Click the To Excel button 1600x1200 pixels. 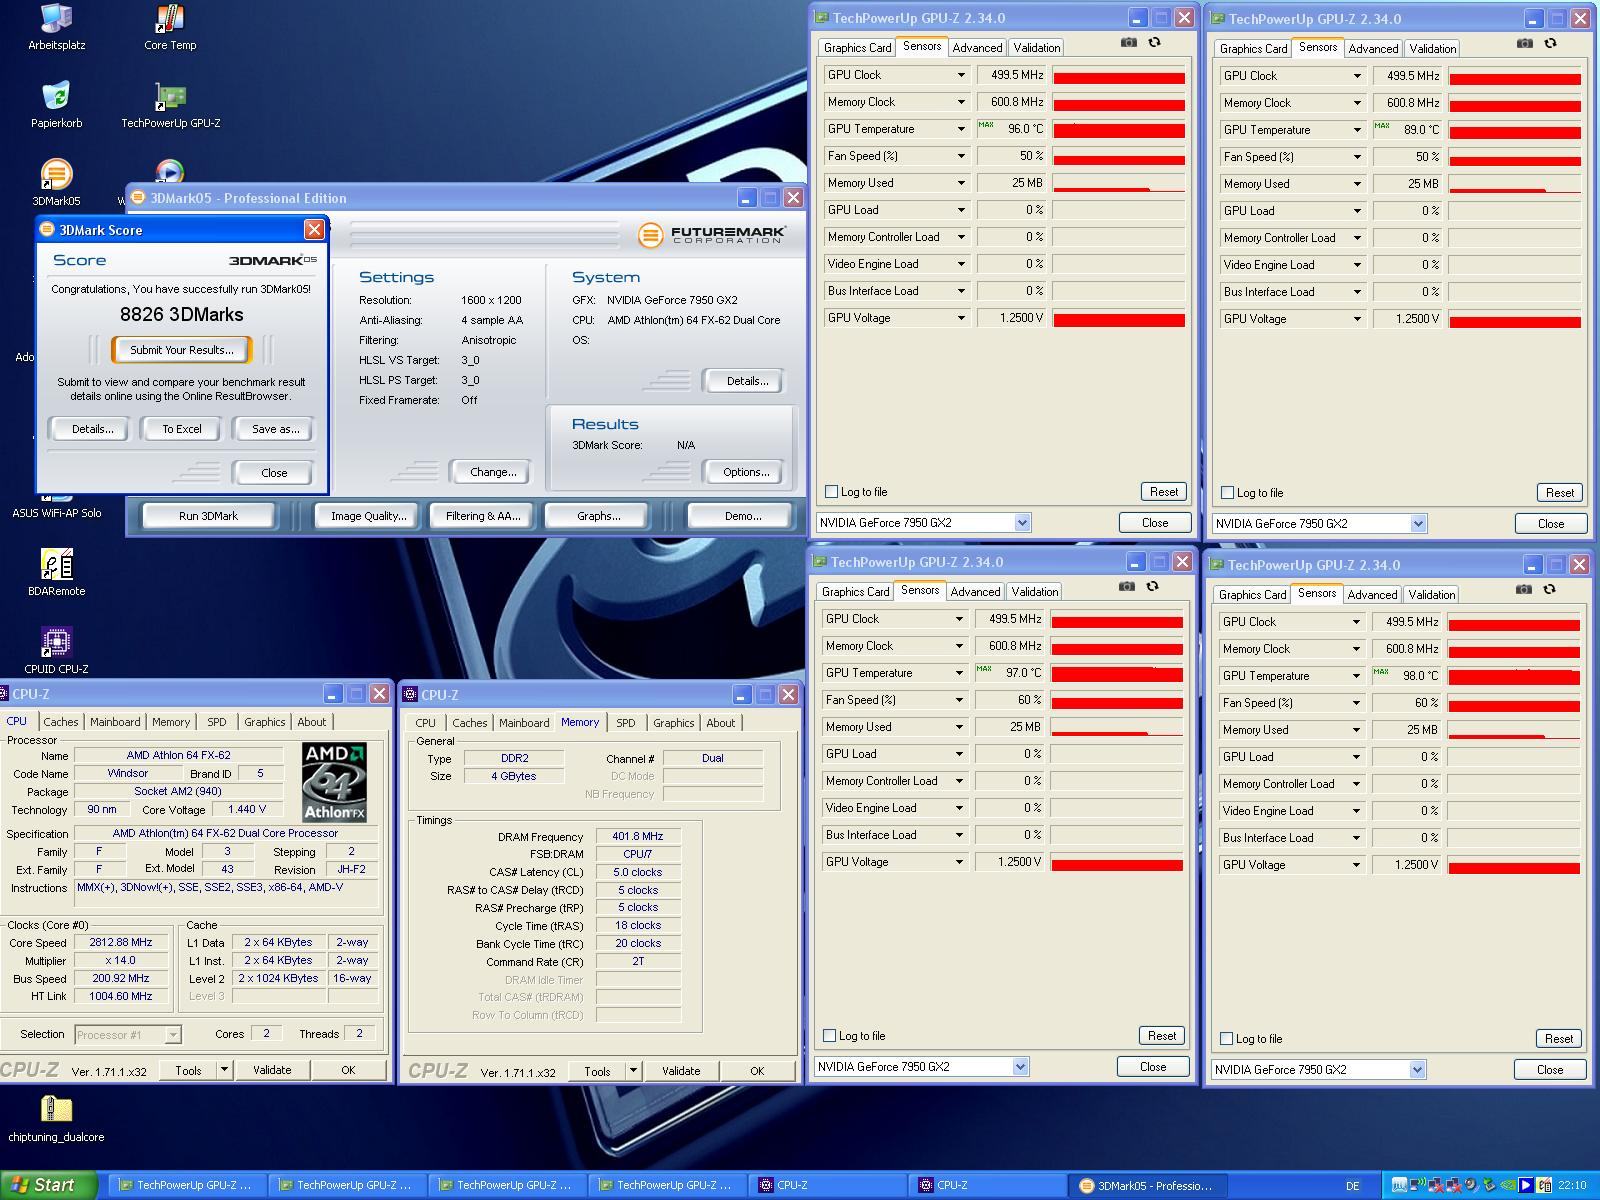tap(182, 429)
